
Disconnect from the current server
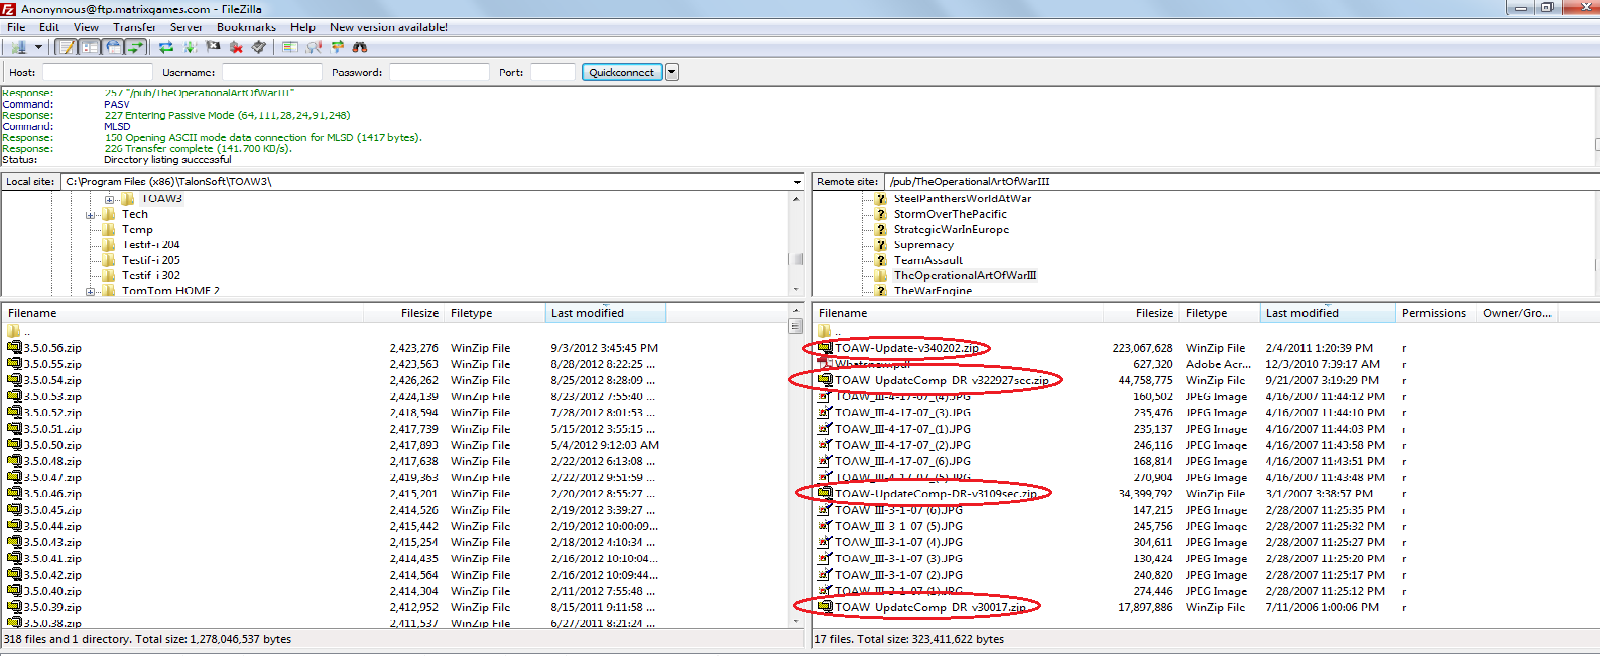tap(236, 47)
